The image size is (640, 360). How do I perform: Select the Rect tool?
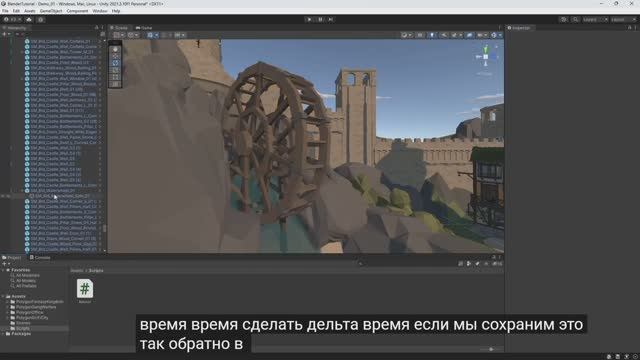click(x=116, y=77)
